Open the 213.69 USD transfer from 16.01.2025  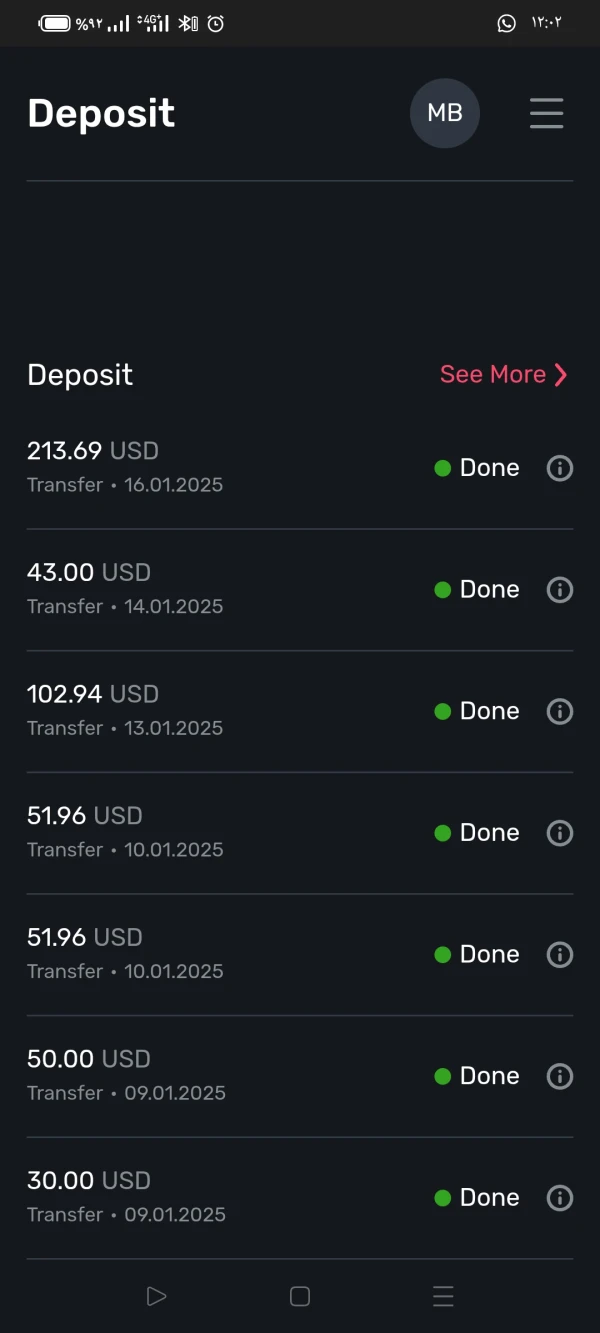point(125,467)
